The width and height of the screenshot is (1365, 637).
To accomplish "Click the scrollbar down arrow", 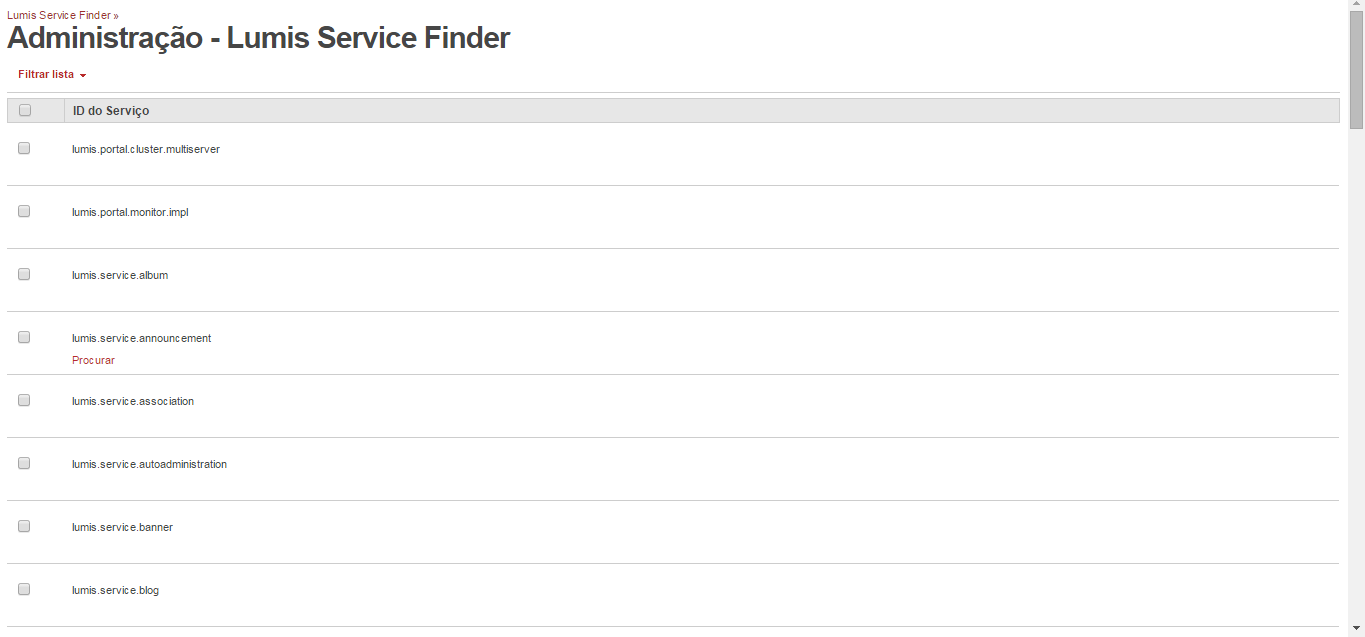I will (x=1356, y=628).
